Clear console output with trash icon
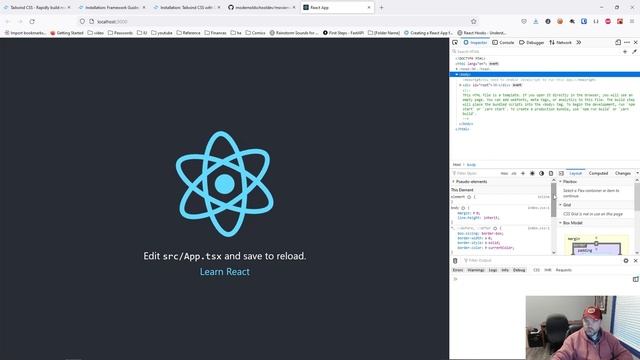Screen dimensions: 640x360 click(x=455, y=260)
